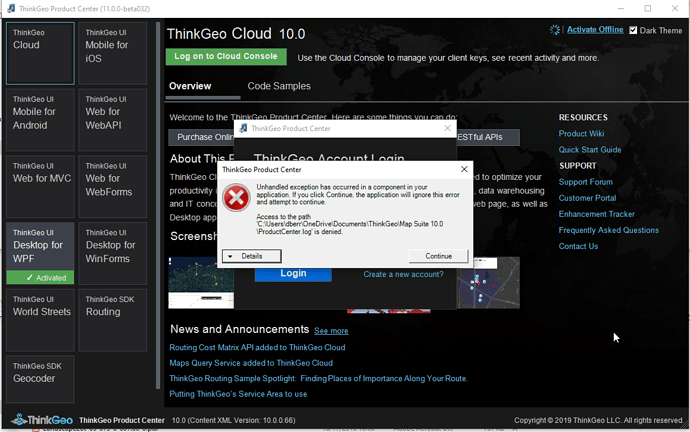Click the blue Login button

[x=293, y=274]
